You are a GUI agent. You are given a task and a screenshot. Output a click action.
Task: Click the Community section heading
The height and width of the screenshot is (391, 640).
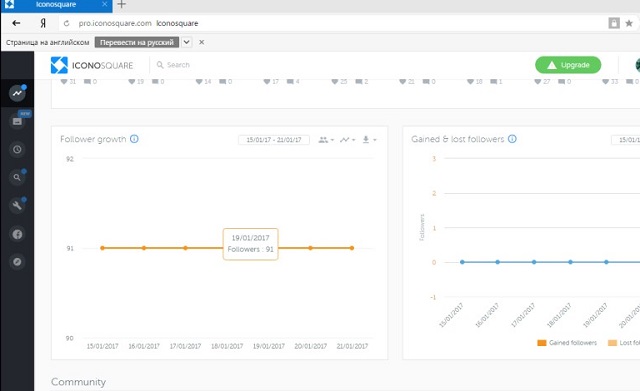coord(78,382)
